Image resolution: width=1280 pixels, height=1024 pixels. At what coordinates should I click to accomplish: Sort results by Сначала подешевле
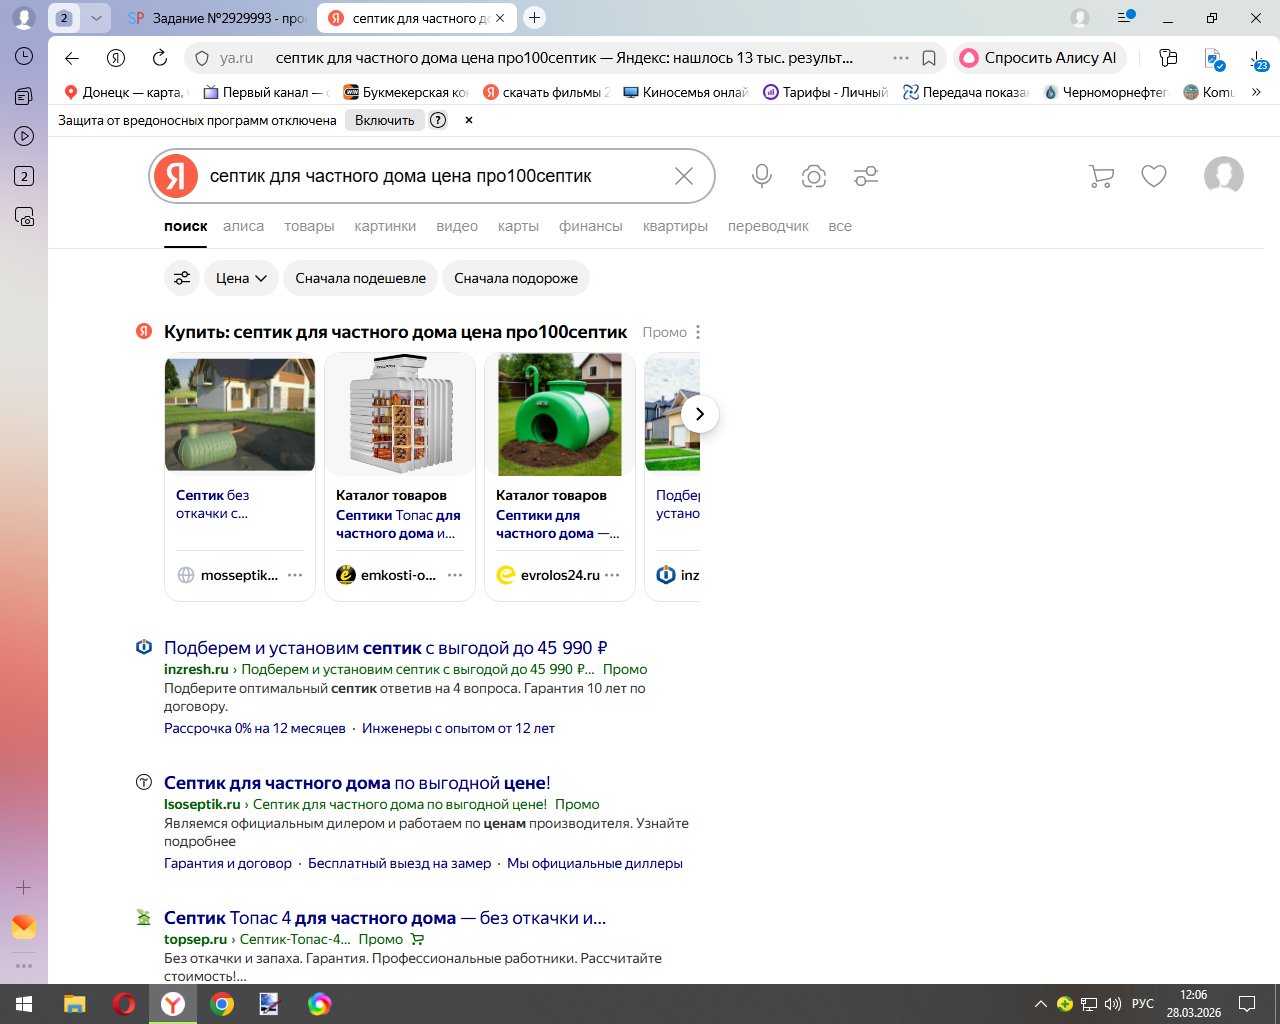(360, 278)
